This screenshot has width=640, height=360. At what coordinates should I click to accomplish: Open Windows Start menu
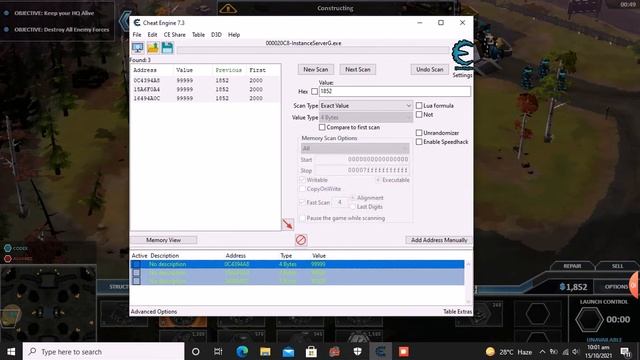(x=11, y=351)
